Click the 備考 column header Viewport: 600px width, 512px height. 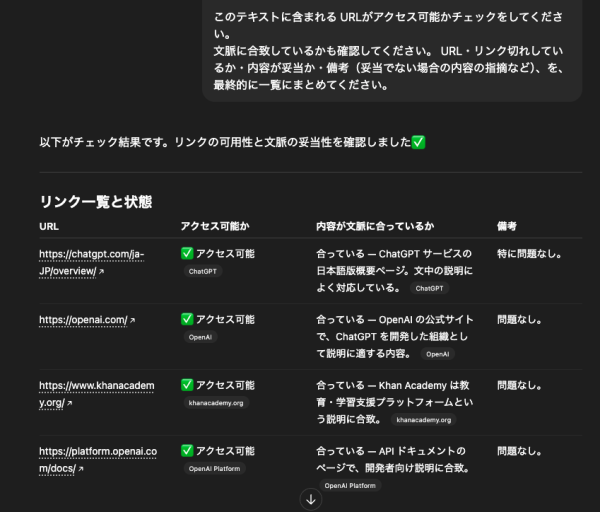coord(507,226)
